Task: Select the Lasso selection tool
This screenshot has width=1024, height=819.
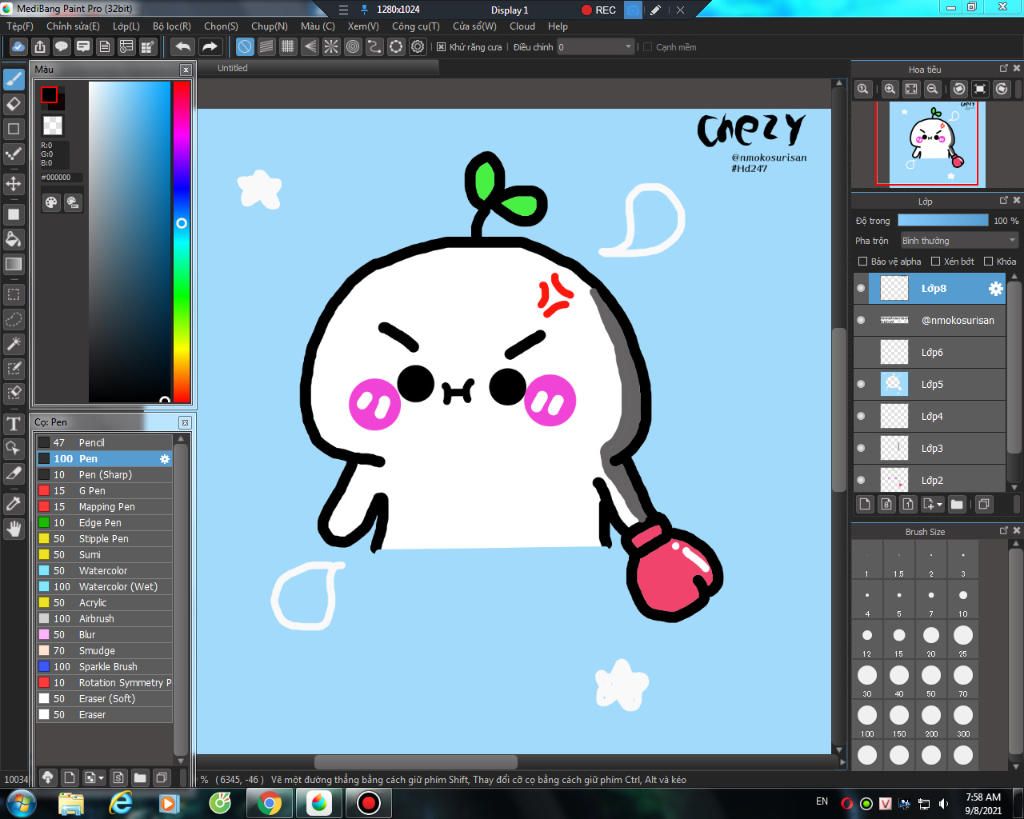Action: (x=13, y=319)
